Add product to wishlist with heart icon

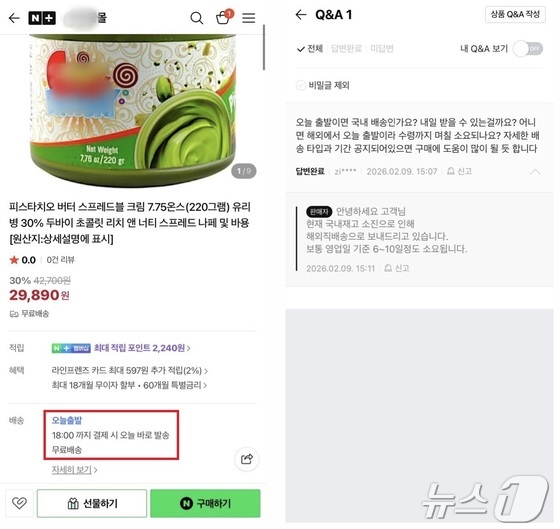tap(19, 503)
